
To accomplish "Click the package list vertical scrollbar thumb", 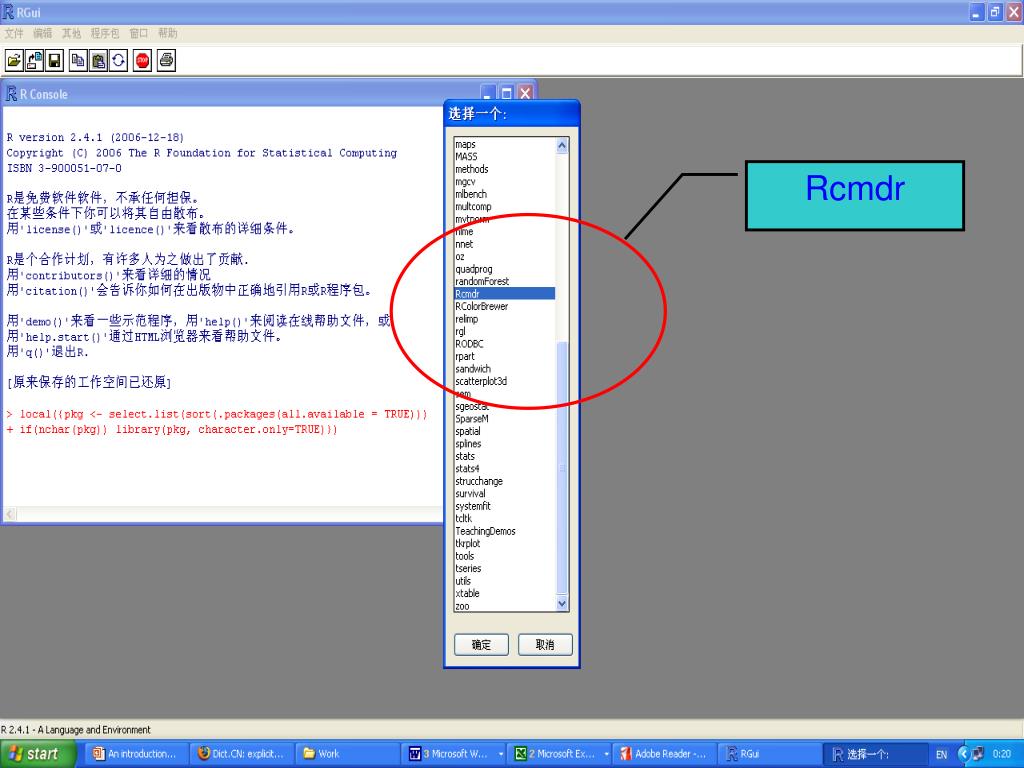I will click(562, 468).
